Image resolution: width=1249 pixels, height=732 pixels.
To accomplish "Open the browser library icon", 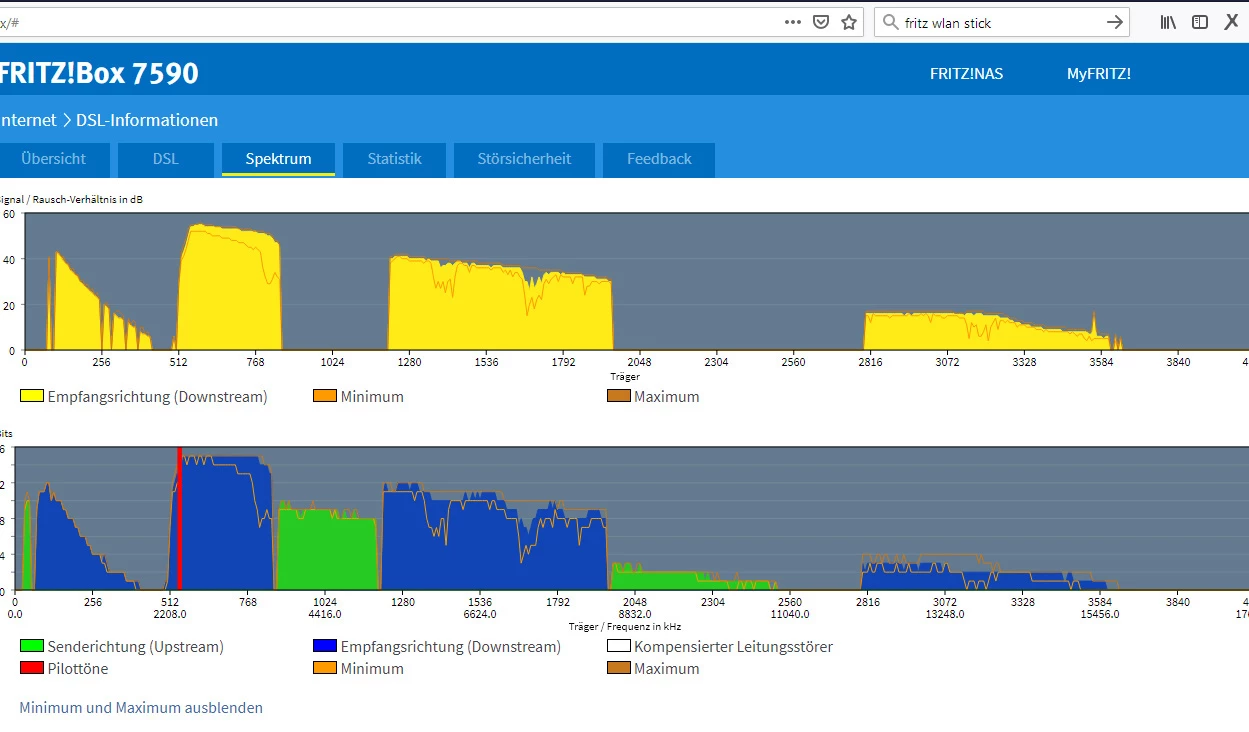I will [x=1168, y=22].
